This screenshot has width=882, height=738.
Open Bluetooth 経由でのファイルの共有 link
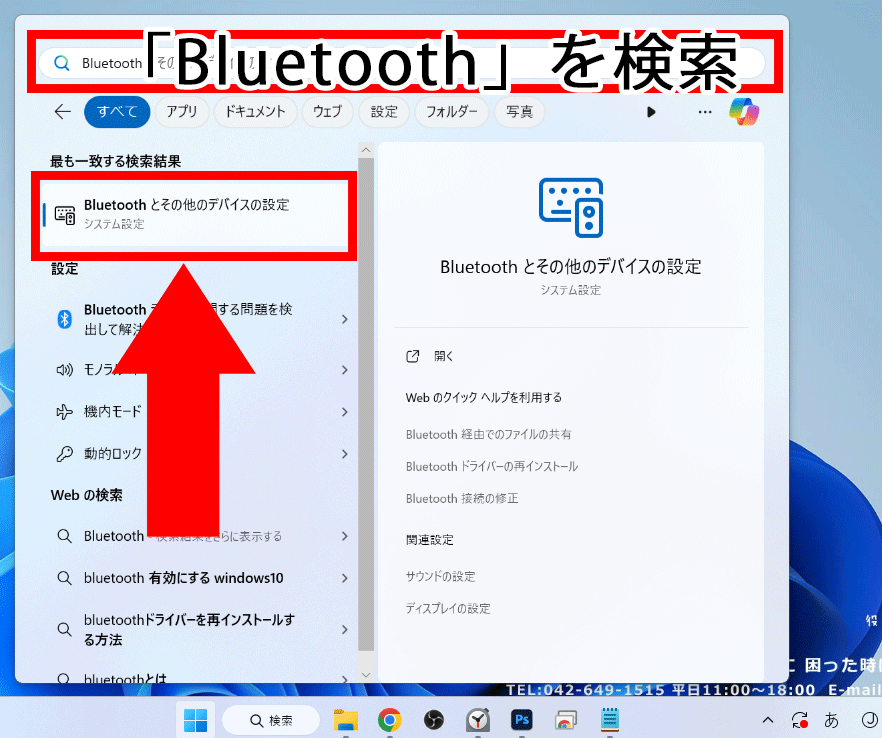click(488, 434)
